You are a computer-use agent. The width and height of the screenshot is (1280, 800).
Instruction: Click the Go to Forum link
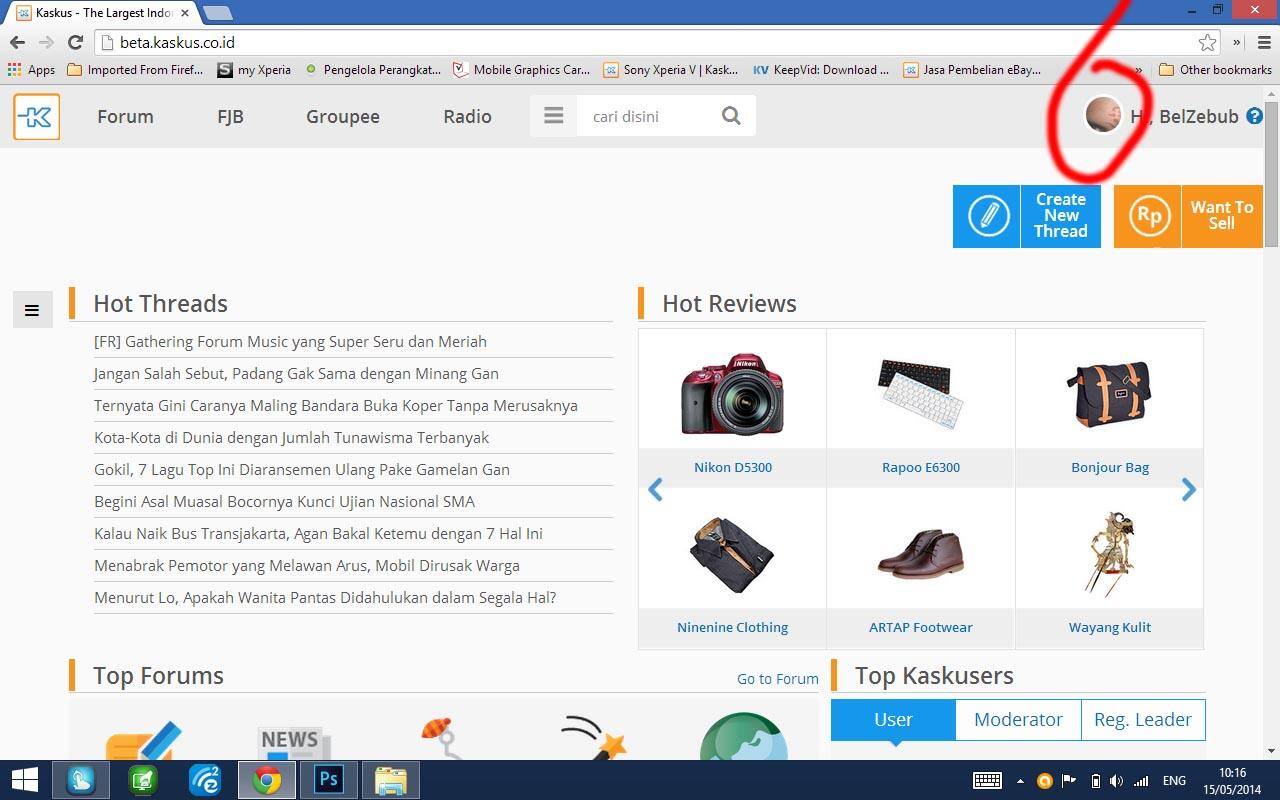click(778, 678)
